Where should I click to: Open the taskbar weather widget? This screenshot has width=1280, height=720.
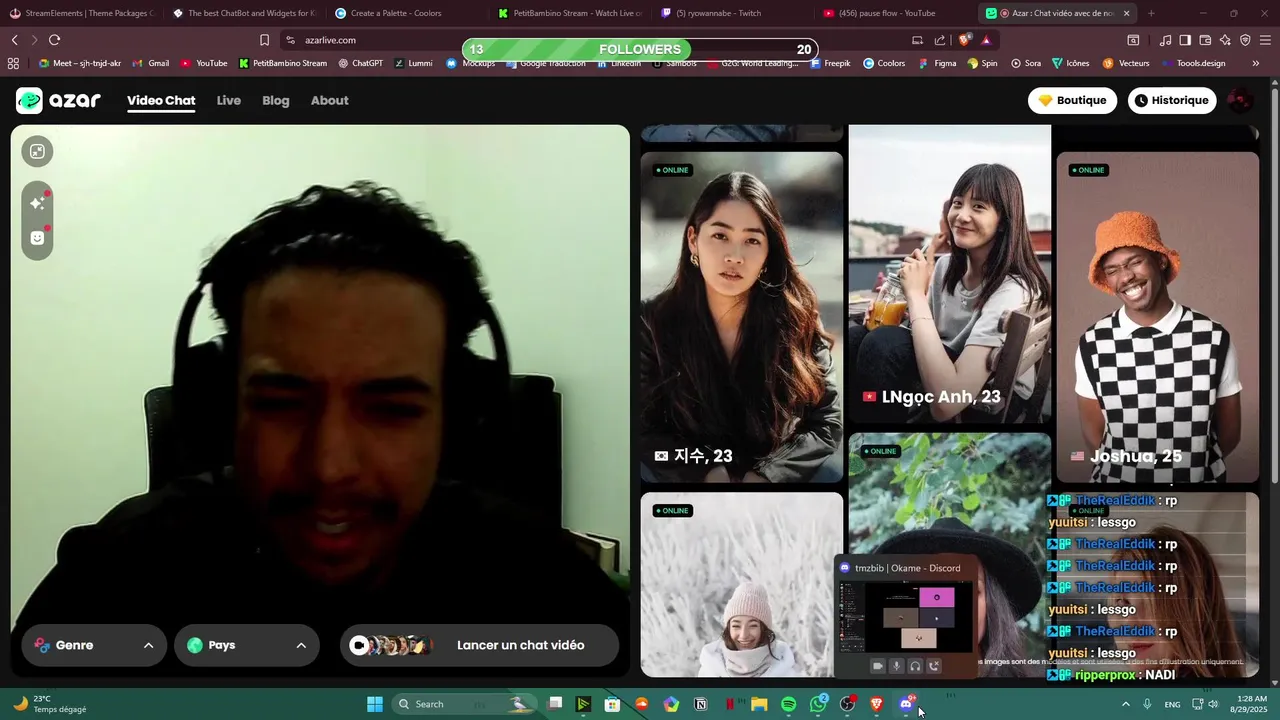[50, 704]
